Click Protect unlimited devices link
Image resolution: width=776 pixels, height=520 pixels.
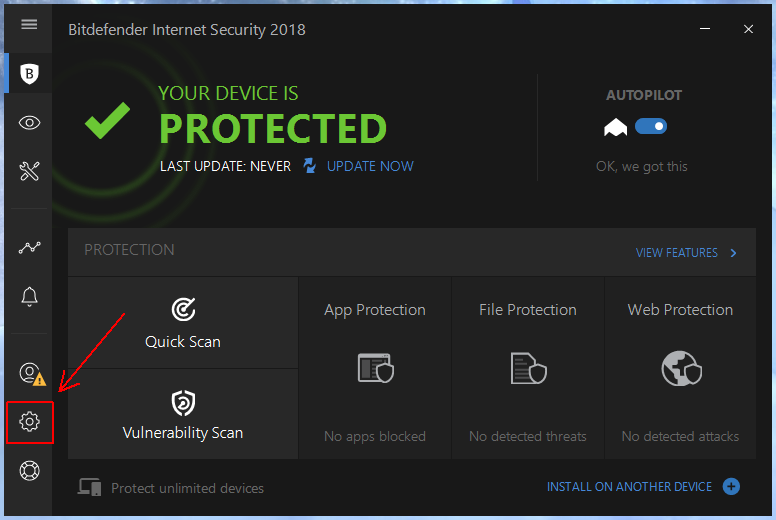point(187,488)
